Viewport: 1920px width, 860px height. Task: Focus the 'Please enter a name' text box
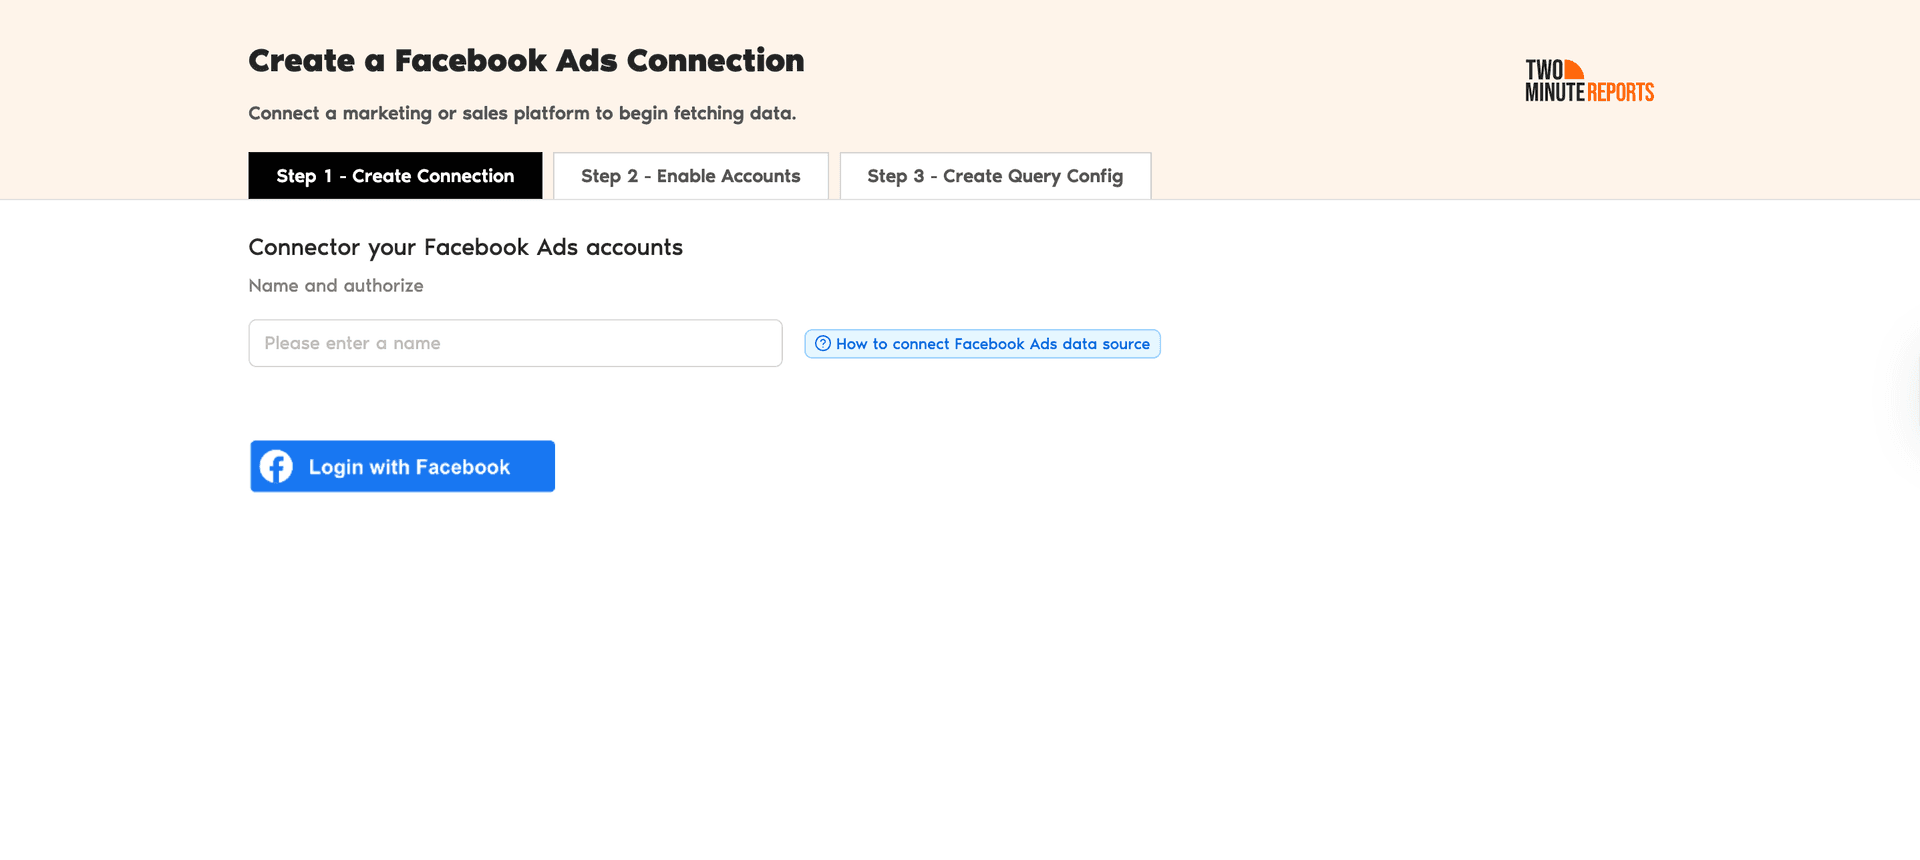[515, 343]
